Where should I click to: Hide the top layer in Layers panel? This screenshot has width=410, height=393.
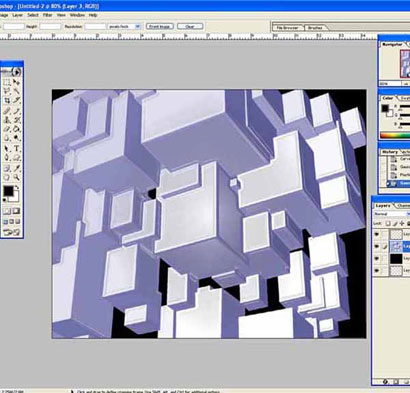[x=377, y=234]
